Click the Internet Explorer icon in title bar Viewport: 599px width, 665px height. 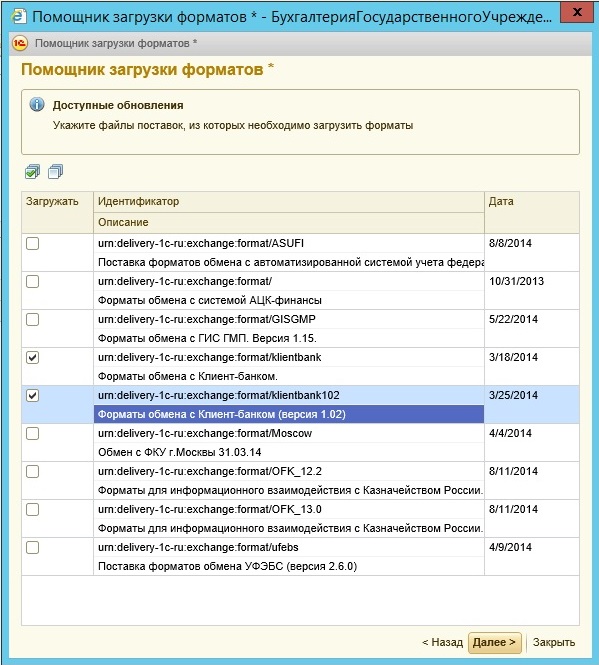pyautogui.click(x=18, y=16)
